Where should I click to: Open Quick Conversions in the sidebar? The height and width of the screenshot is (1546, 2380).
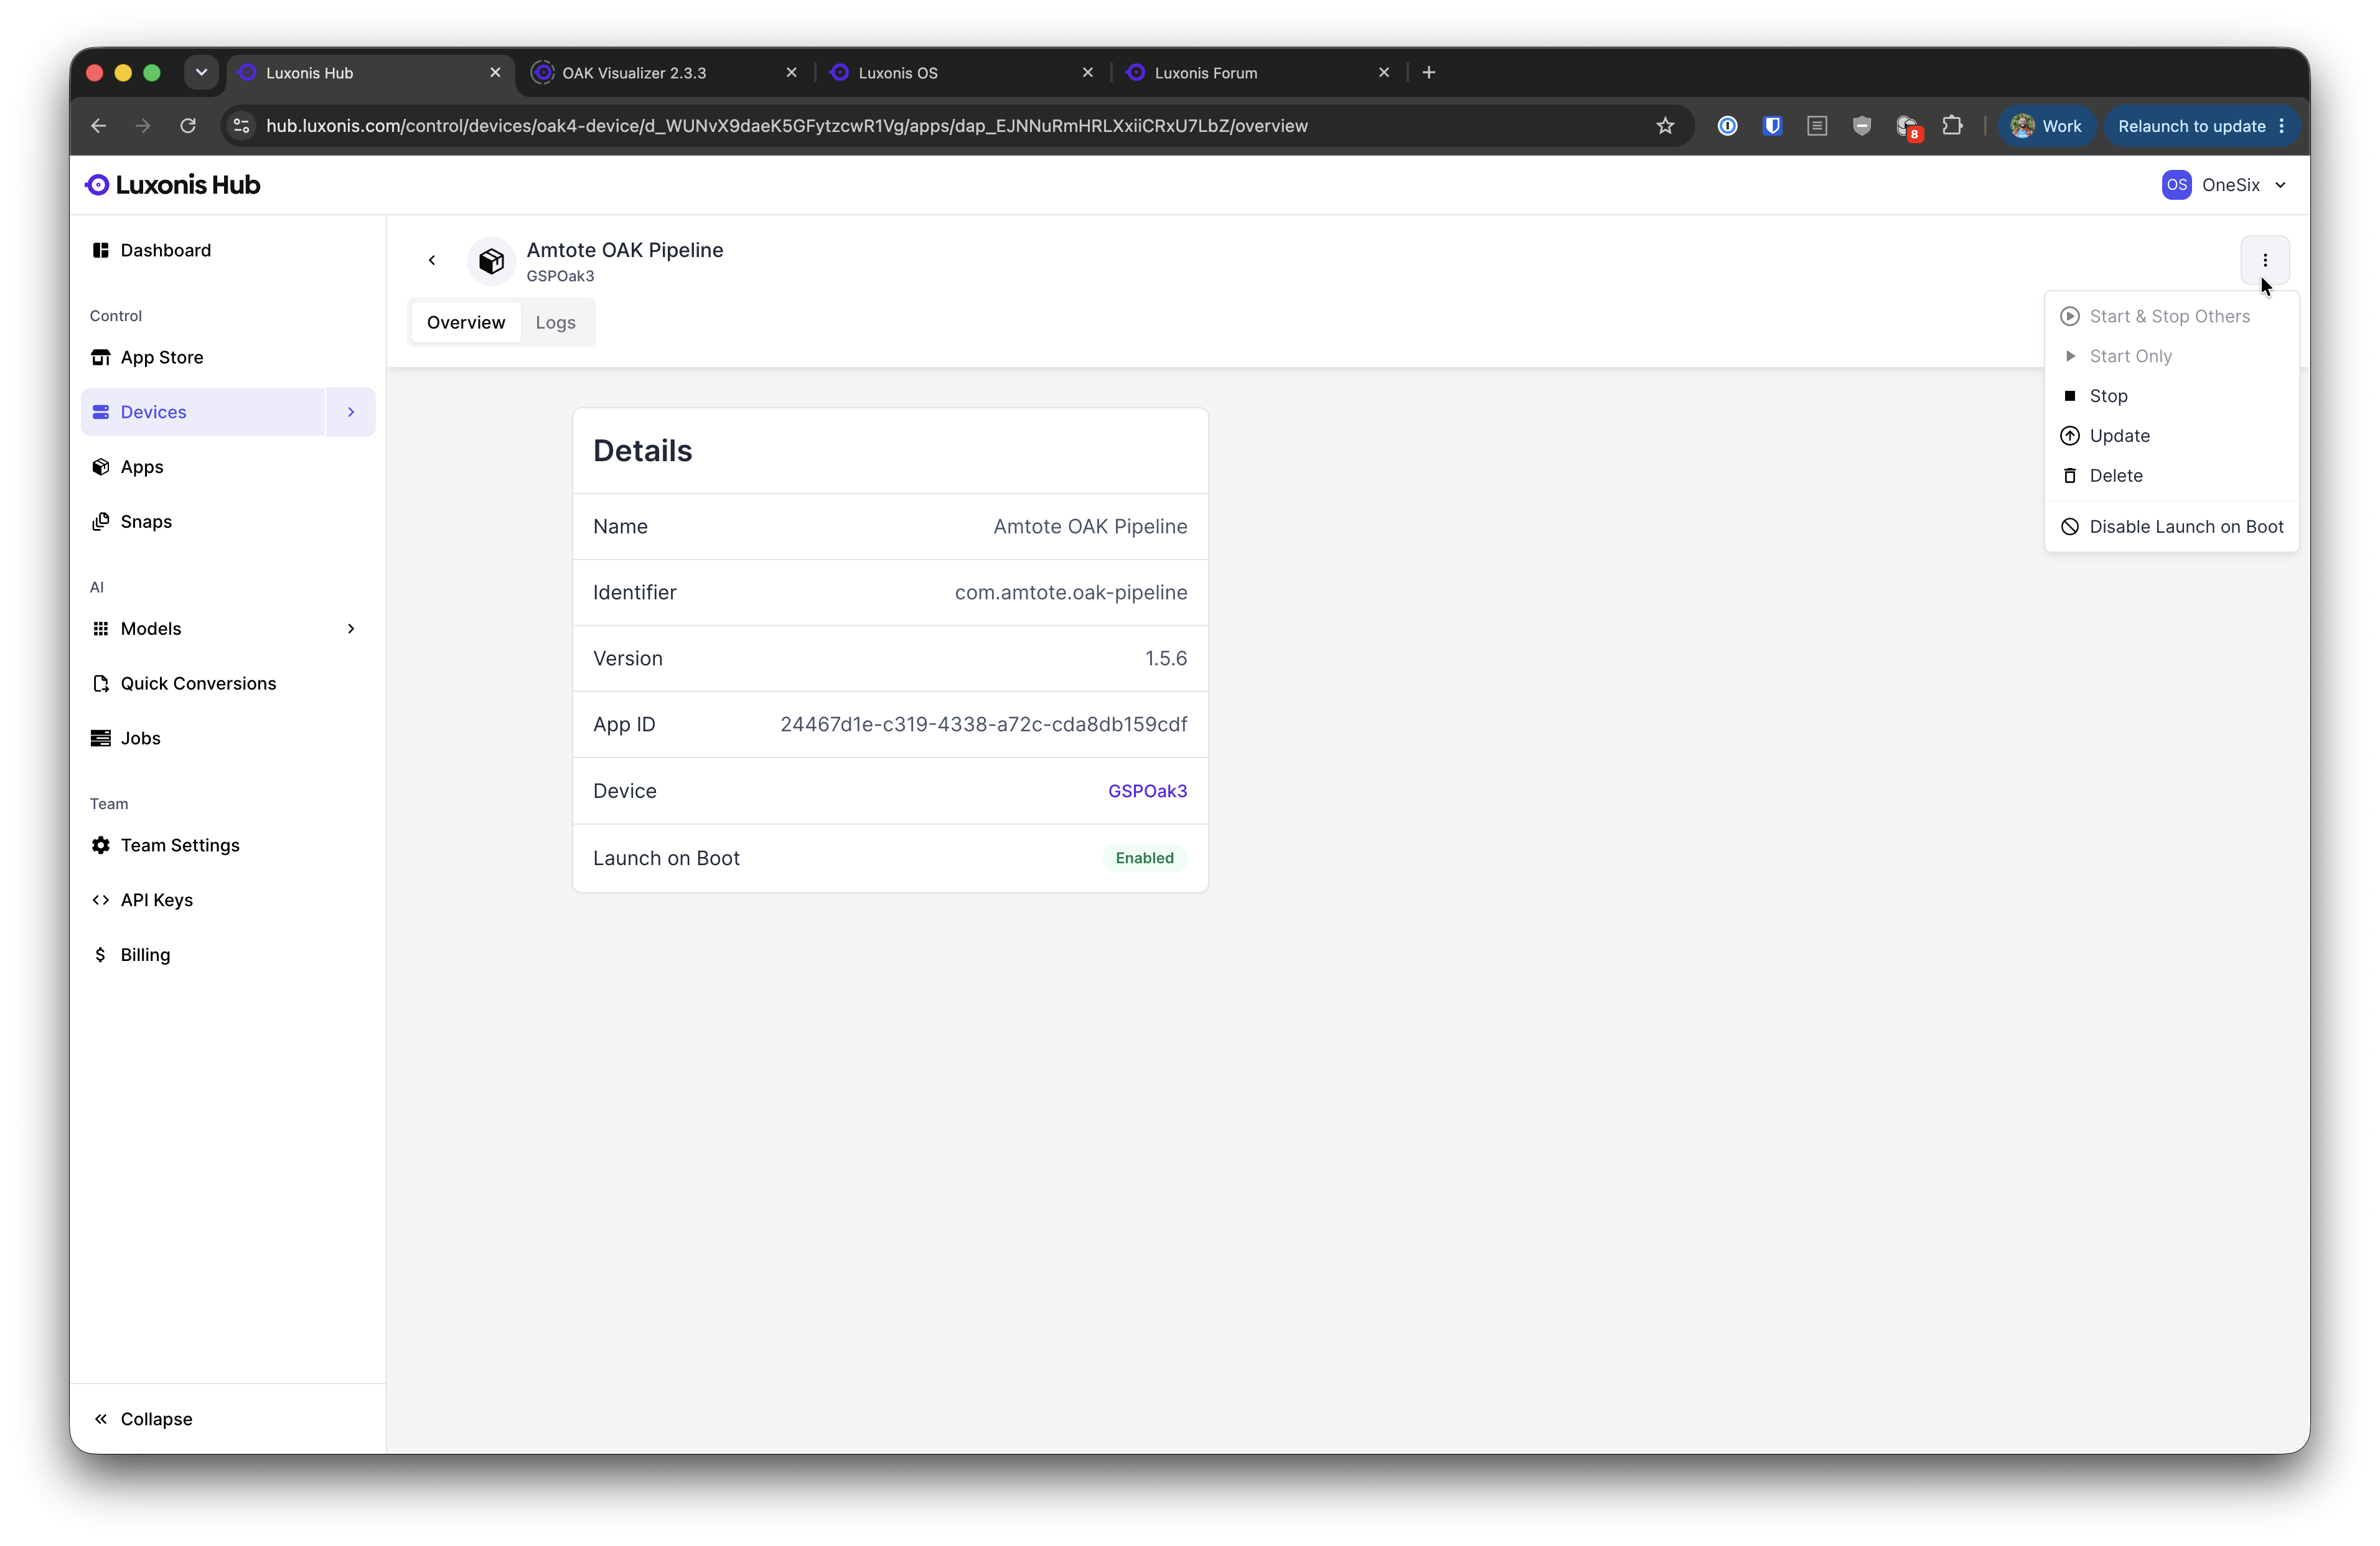tap(228, 683)
